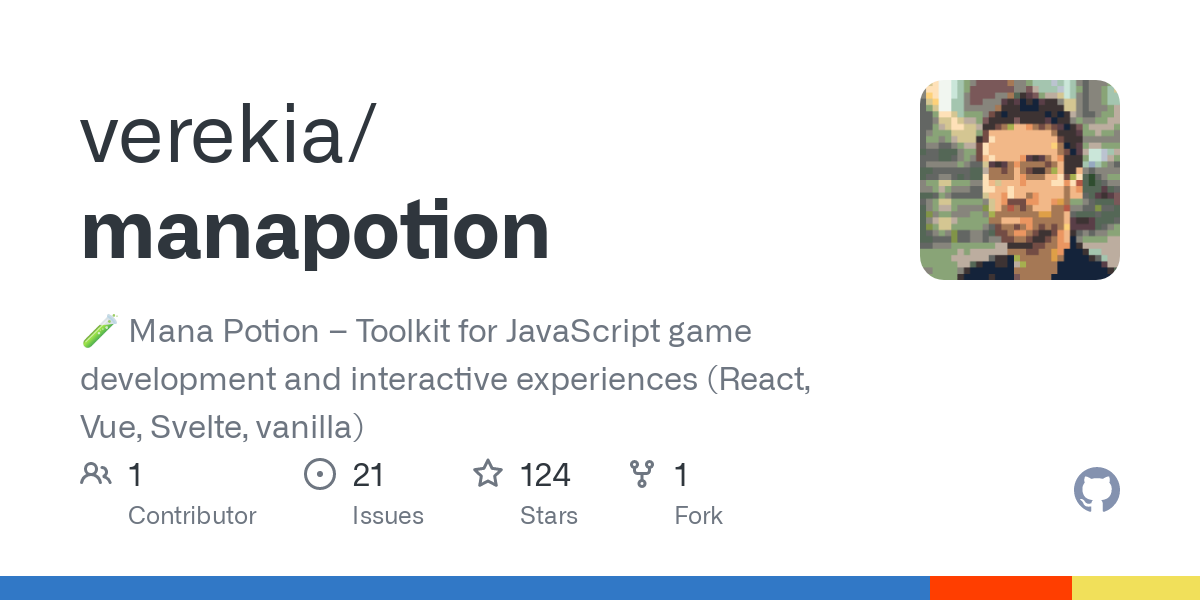The height and width of the screenshot is (600, 1200).
Task: Click the Contributor label
Action: (x=192, y=516)
